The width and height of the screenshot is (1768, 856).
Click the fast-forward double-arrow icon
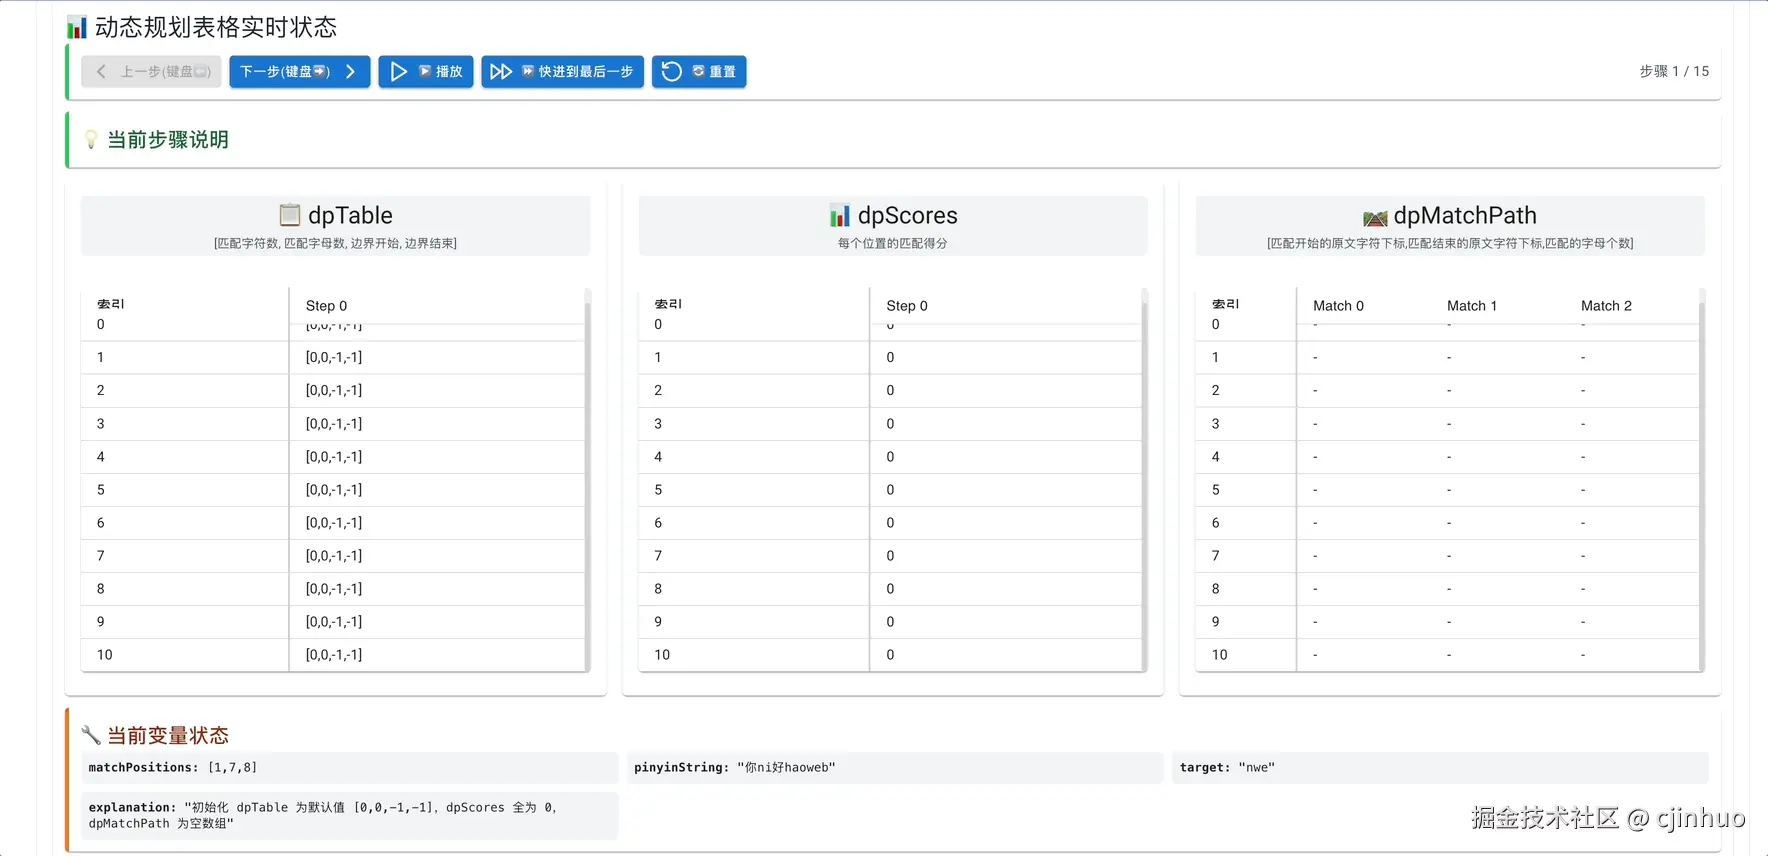(x=501, y=72)
